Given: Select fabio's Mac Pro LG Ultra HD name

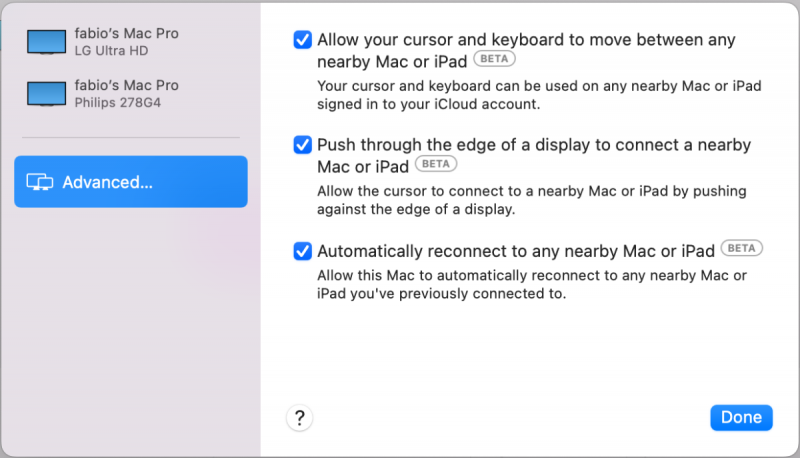Looking at the screenshot, I should pyautogui.click(x=126, y=33).
